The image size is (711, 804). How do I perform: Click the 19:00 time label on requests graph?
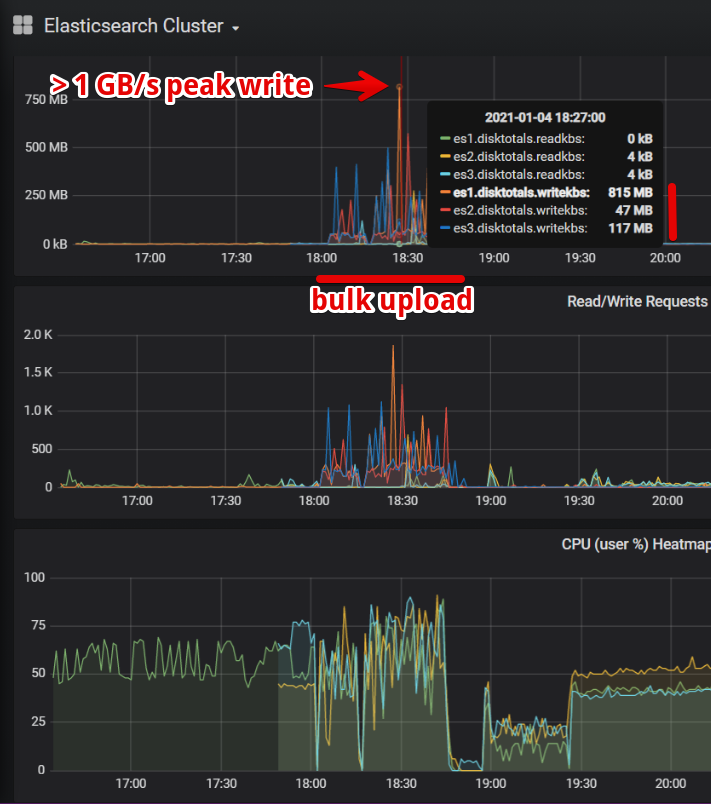tap(491, 500)
